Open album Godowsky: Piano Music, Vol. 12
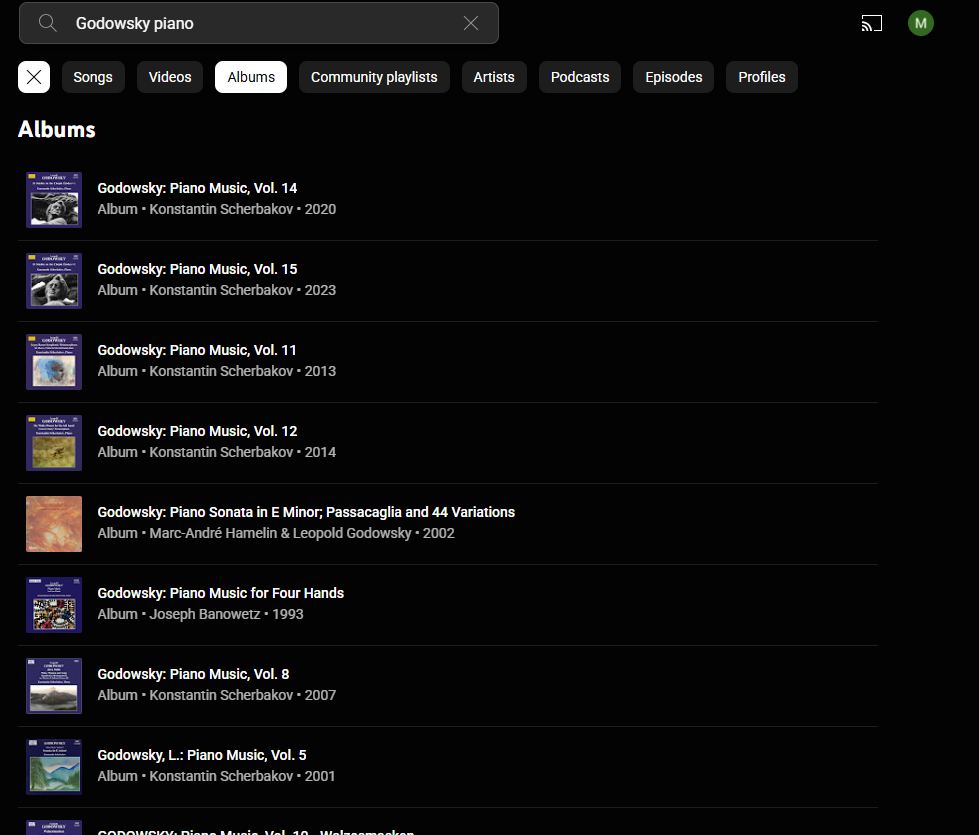The height and width of the screenshot is (835, 979). pos(197,431)
